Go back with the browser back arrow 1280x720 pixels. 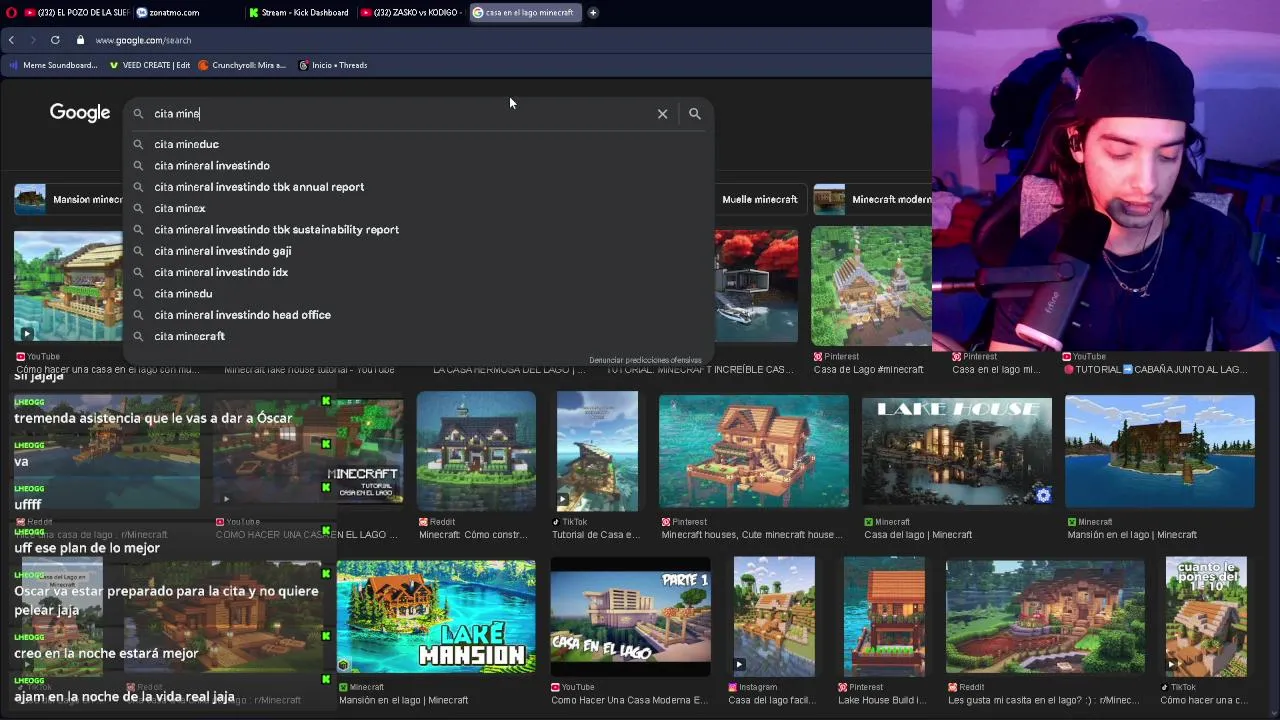pos(11,40)
